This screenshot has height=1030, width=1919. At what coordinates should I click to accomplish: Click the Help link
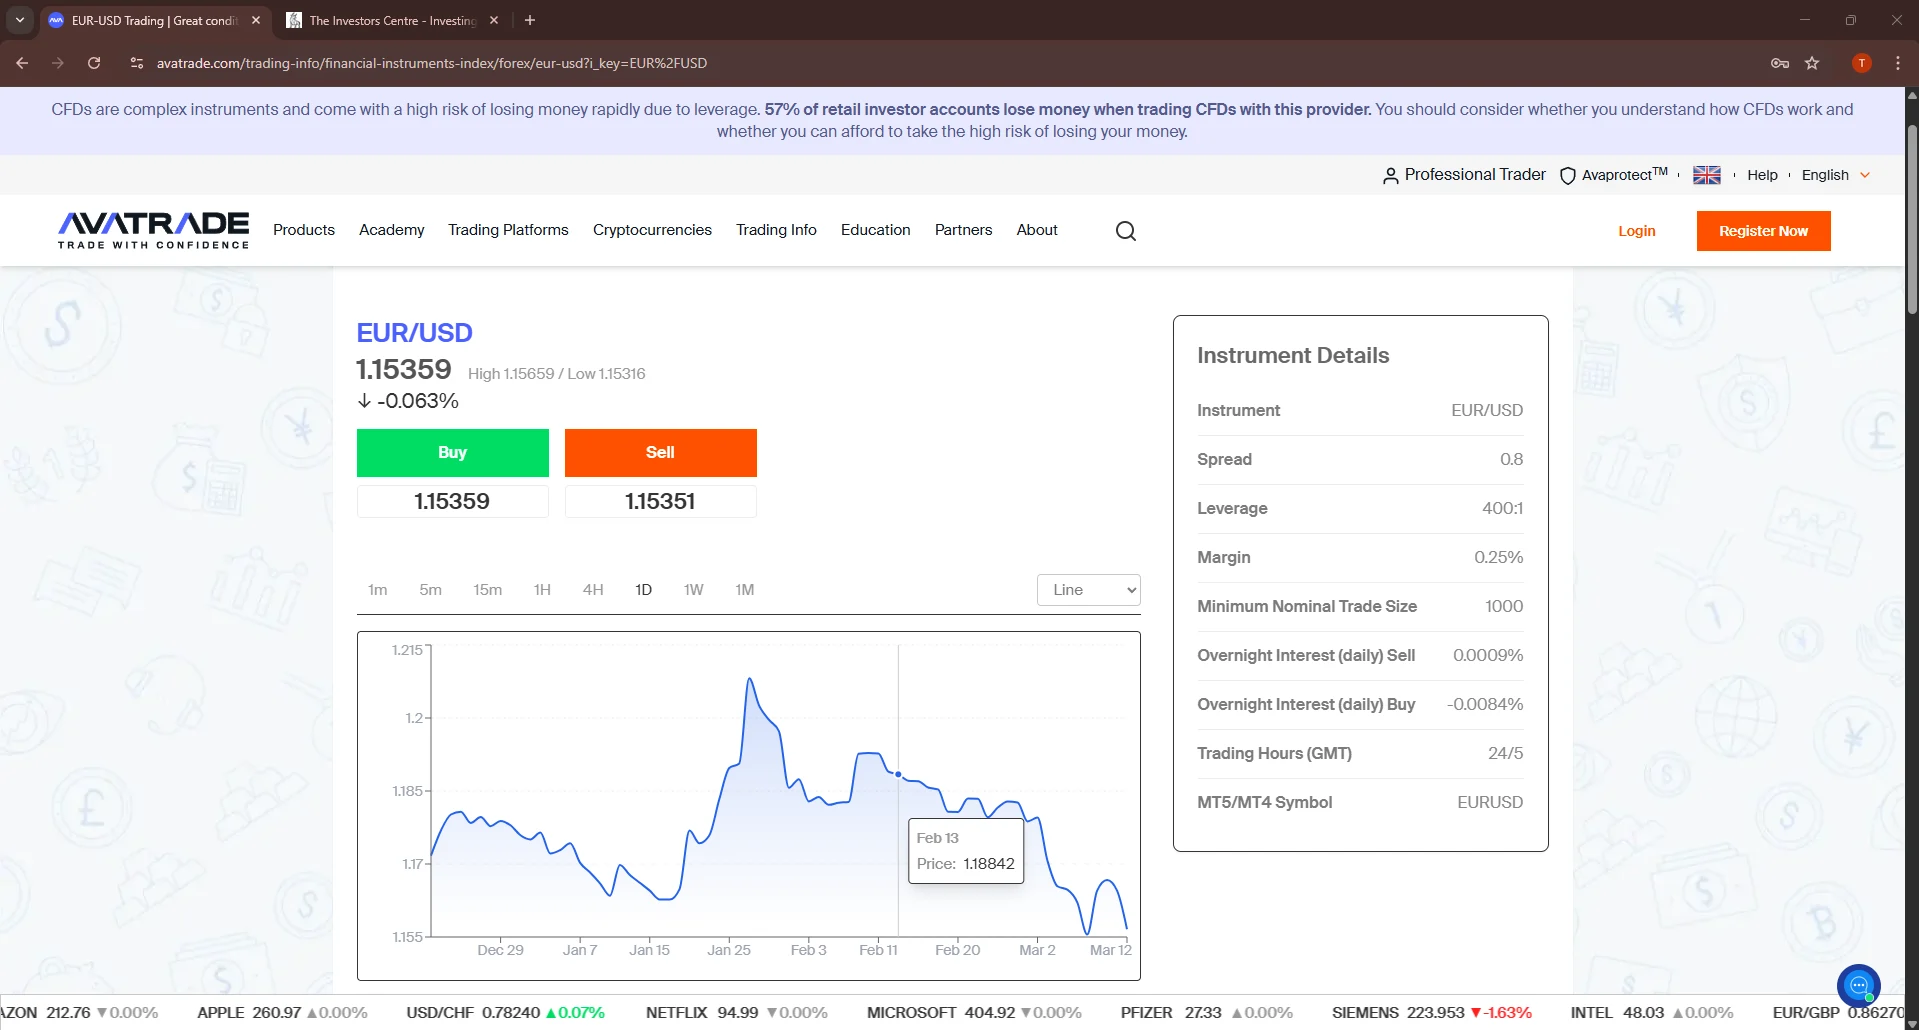[1763, 175]
